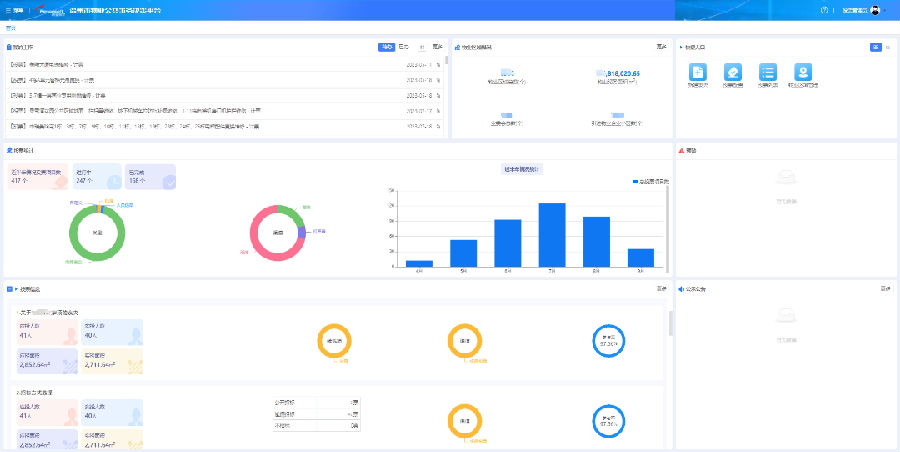The width and height of the screenshot is (900, 452).
Task: Open the user avatar profile menu
Action: coord(875,10)
